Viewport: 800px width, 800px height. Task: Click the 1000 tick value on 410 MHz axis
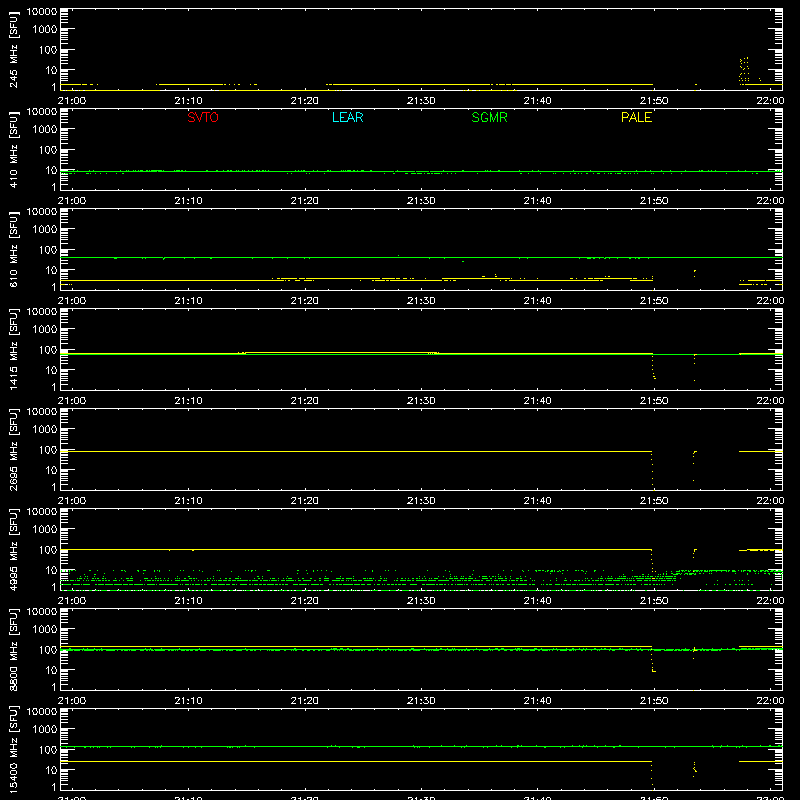coord(45,129)
